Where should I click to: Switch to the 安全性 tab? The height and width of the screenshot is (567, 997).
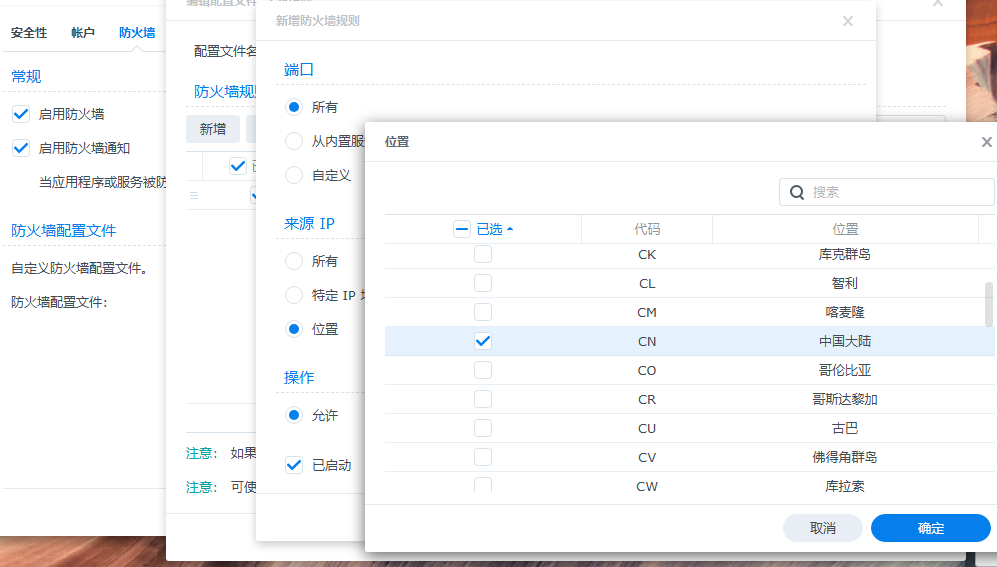(29, 33)
